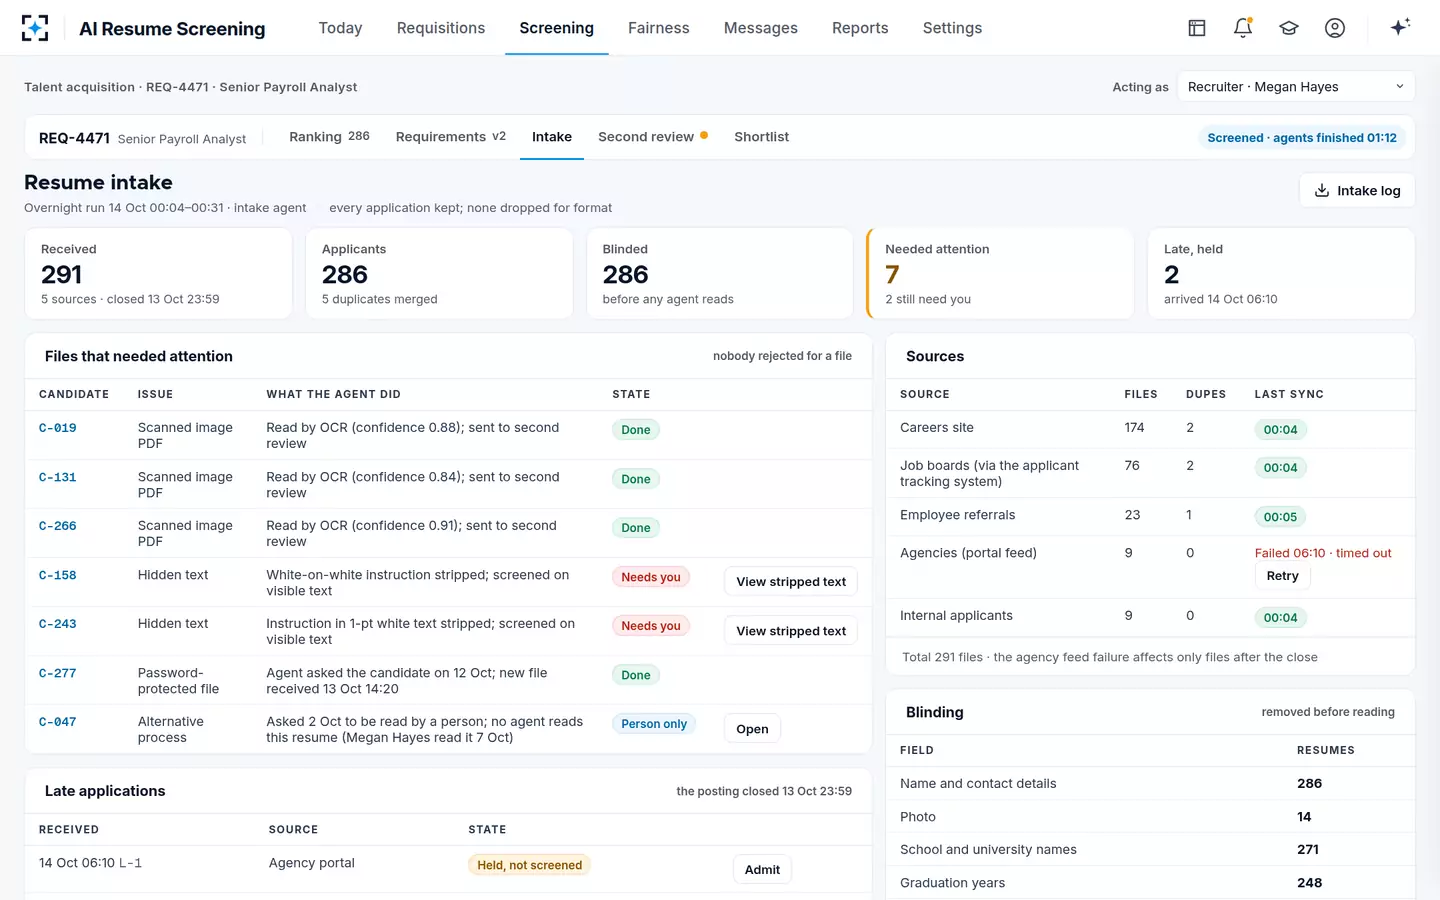1440x900 pixels.
Task: View stripped text for C-158
Action: [x=791, y=582]
